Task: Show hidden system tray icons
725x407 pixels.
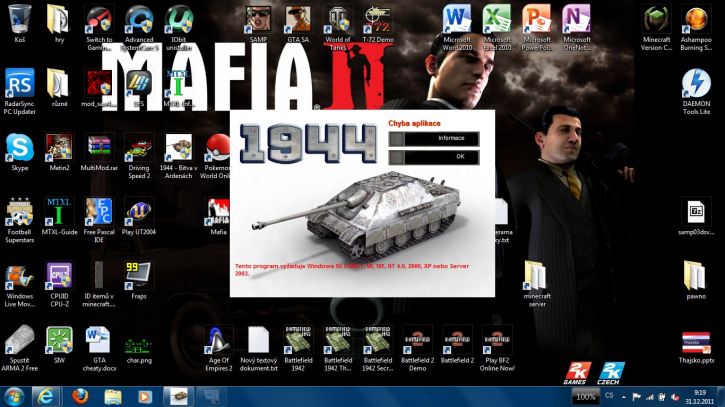Action: [x=624, y=397]
